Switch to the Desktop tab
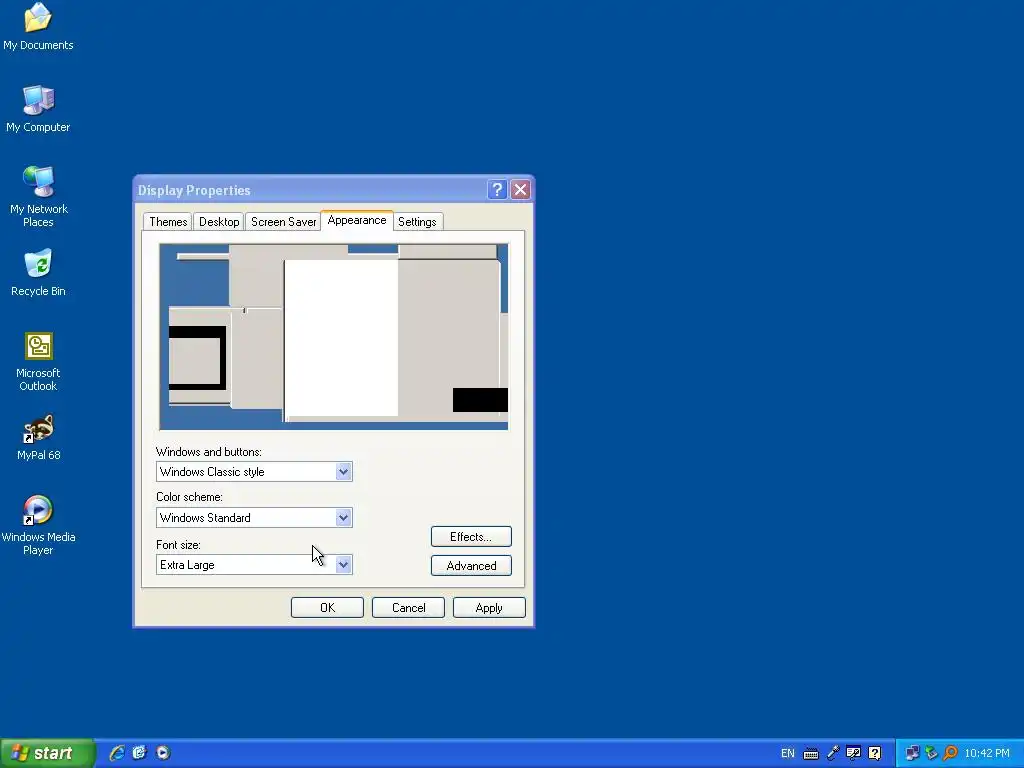This screenshot has height=768, width=1024. click(x=219, y=222)
